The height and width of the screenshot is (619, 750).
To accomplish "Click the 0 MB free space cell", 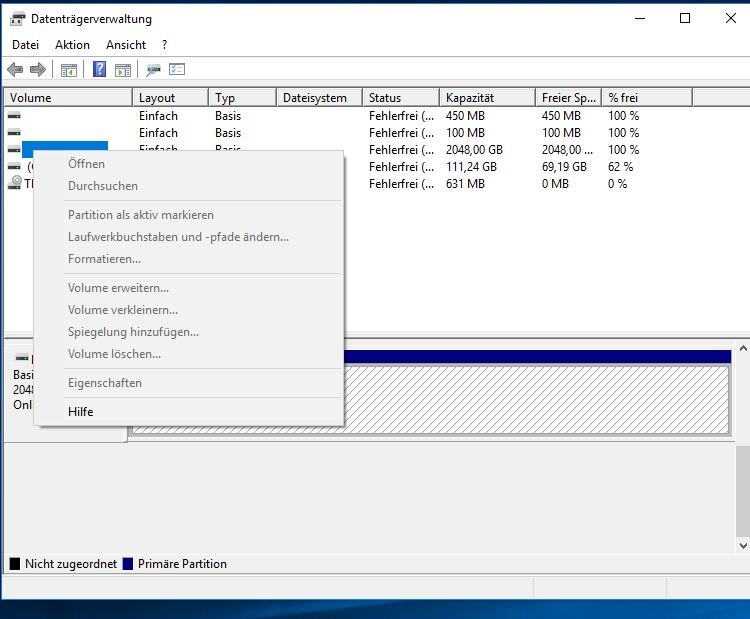I will coord(555,184).
